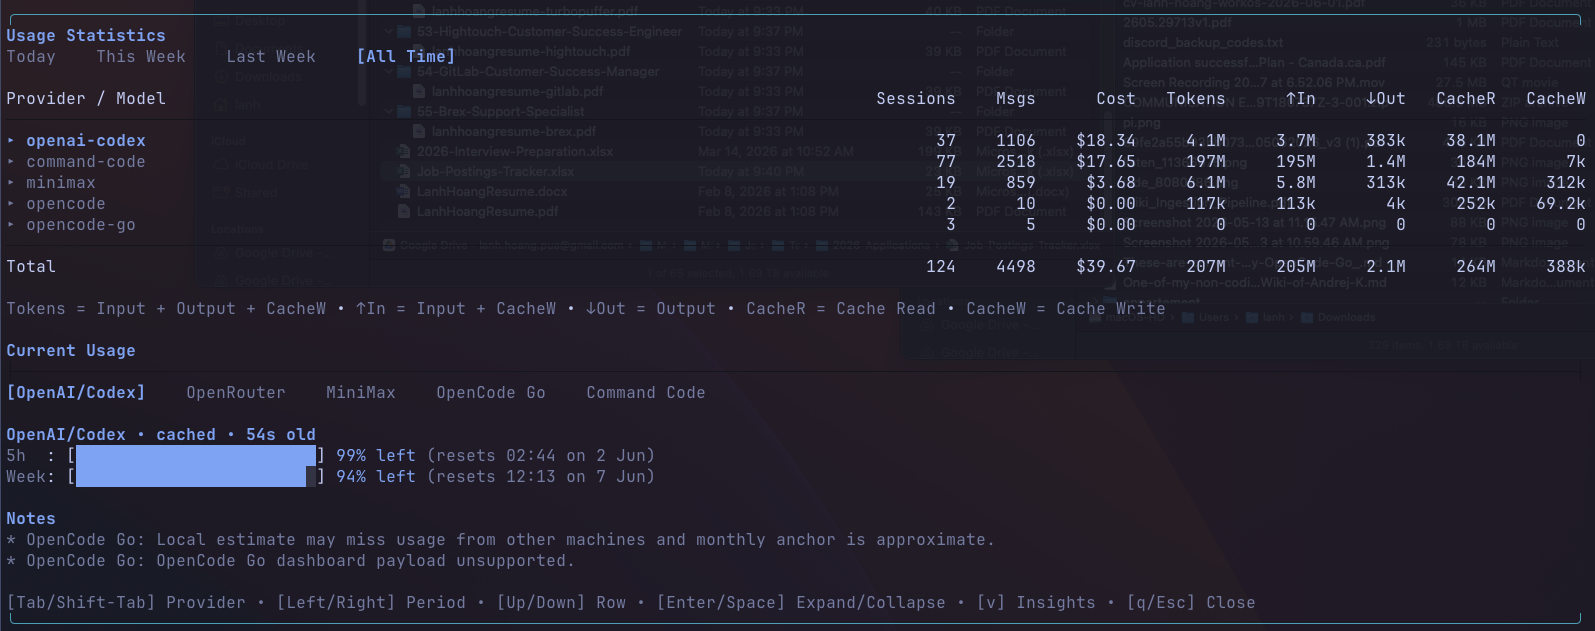Click the Msgs column header
This screenshot has width=1595, height=631.
pos(1016,99)
